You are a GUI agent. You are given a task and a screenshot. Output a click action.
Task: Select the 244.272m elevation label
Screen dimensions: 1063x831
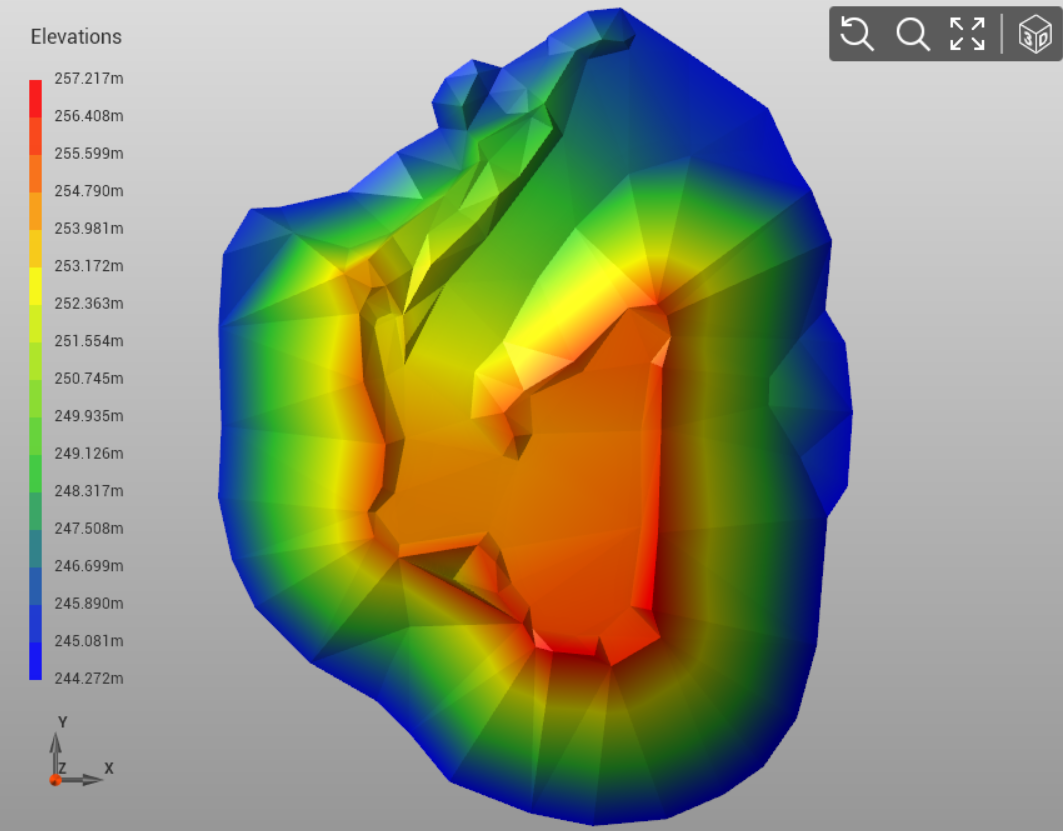coord(88,678)
